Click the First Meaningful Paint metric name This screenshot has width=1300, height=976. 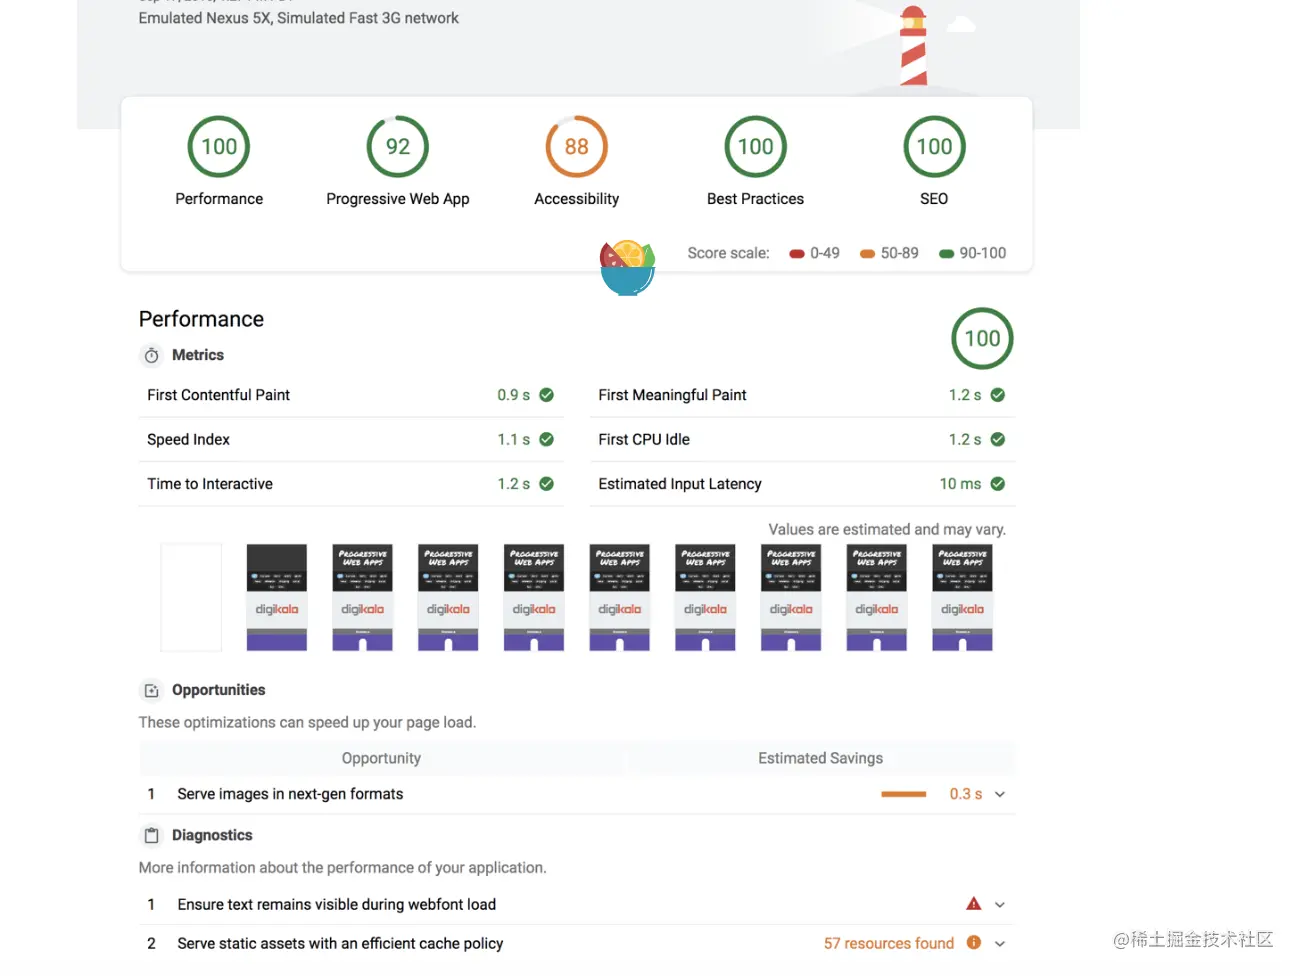[672, 395]
